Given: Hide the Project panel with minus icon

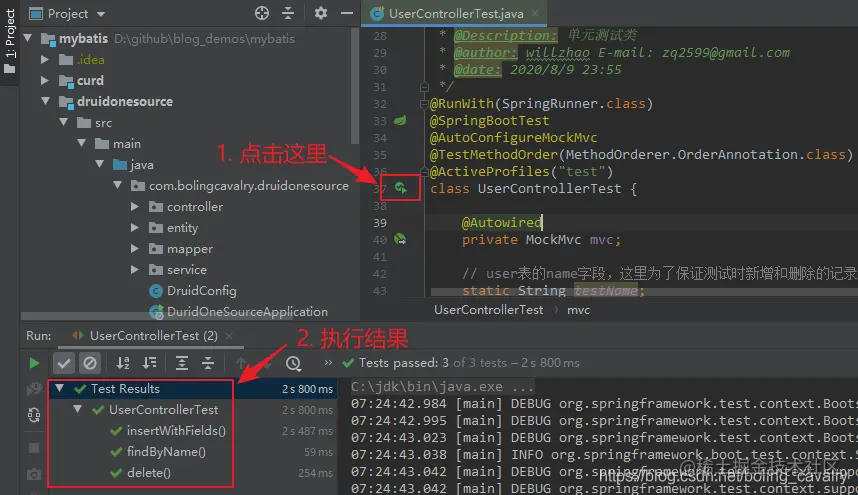Looking at the screenshot, I should point(347,13).
